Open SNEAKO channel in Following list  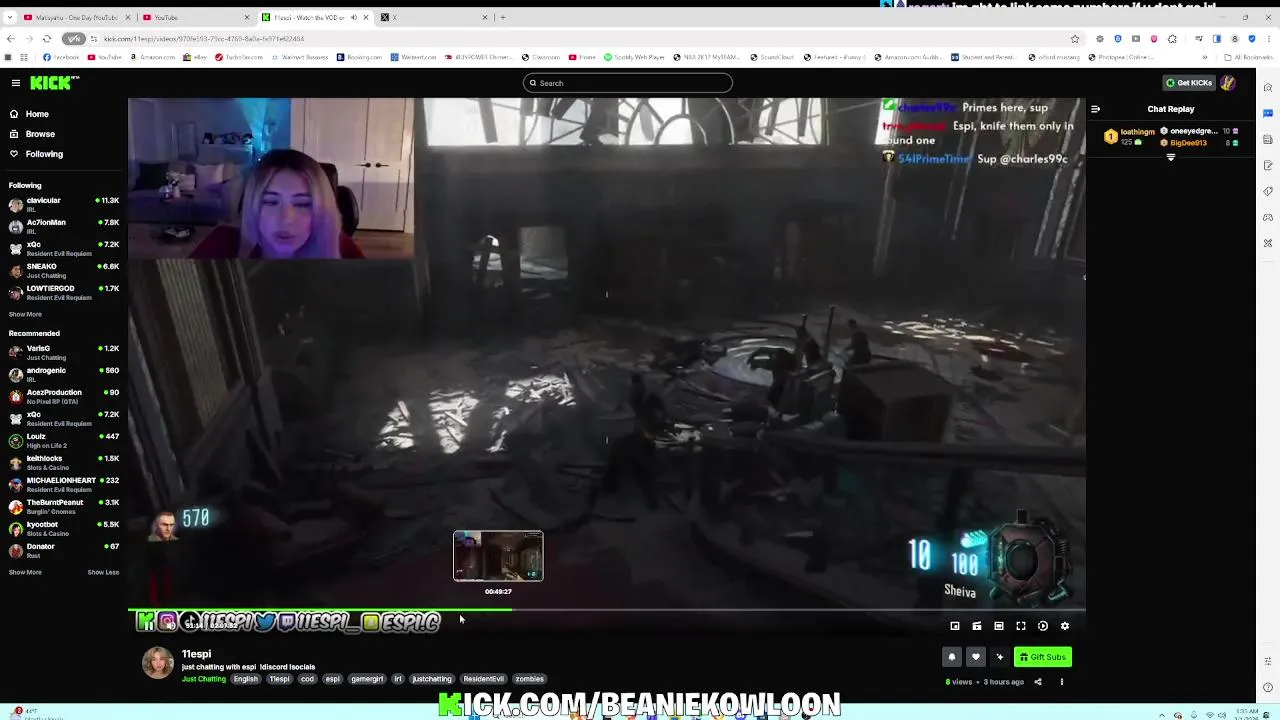[x=64, y=271]
